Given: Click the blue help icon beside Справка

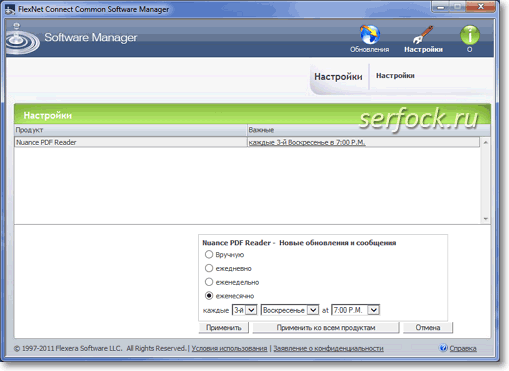Looking at the screenshot, I should [443, 348].
